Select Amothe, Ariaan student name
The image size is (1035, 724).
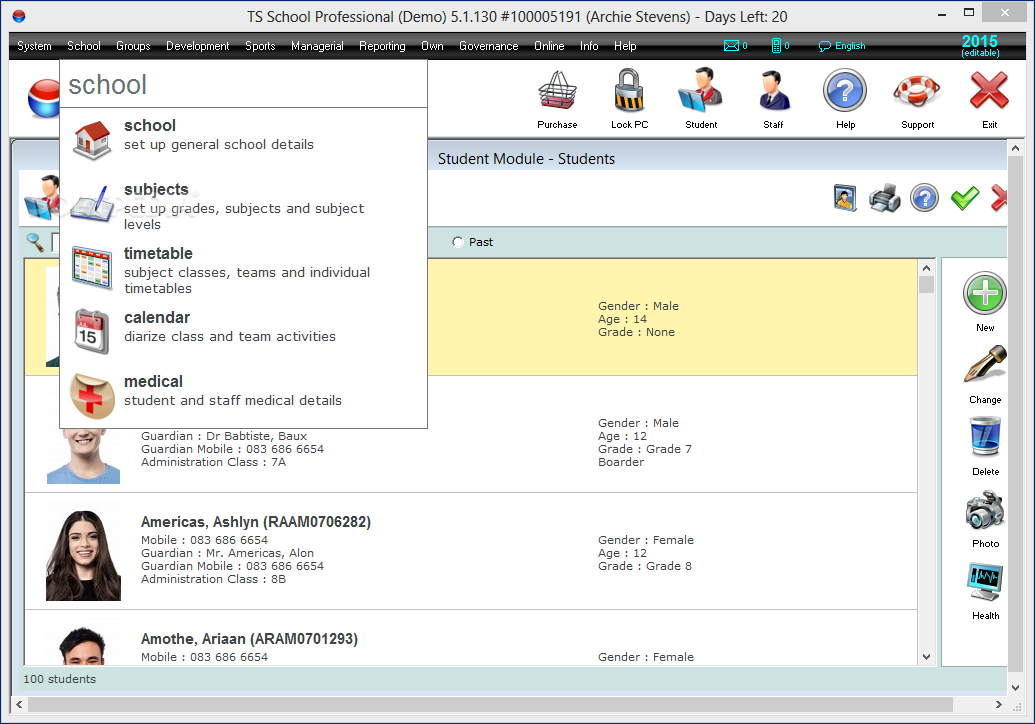pos(249,639)
